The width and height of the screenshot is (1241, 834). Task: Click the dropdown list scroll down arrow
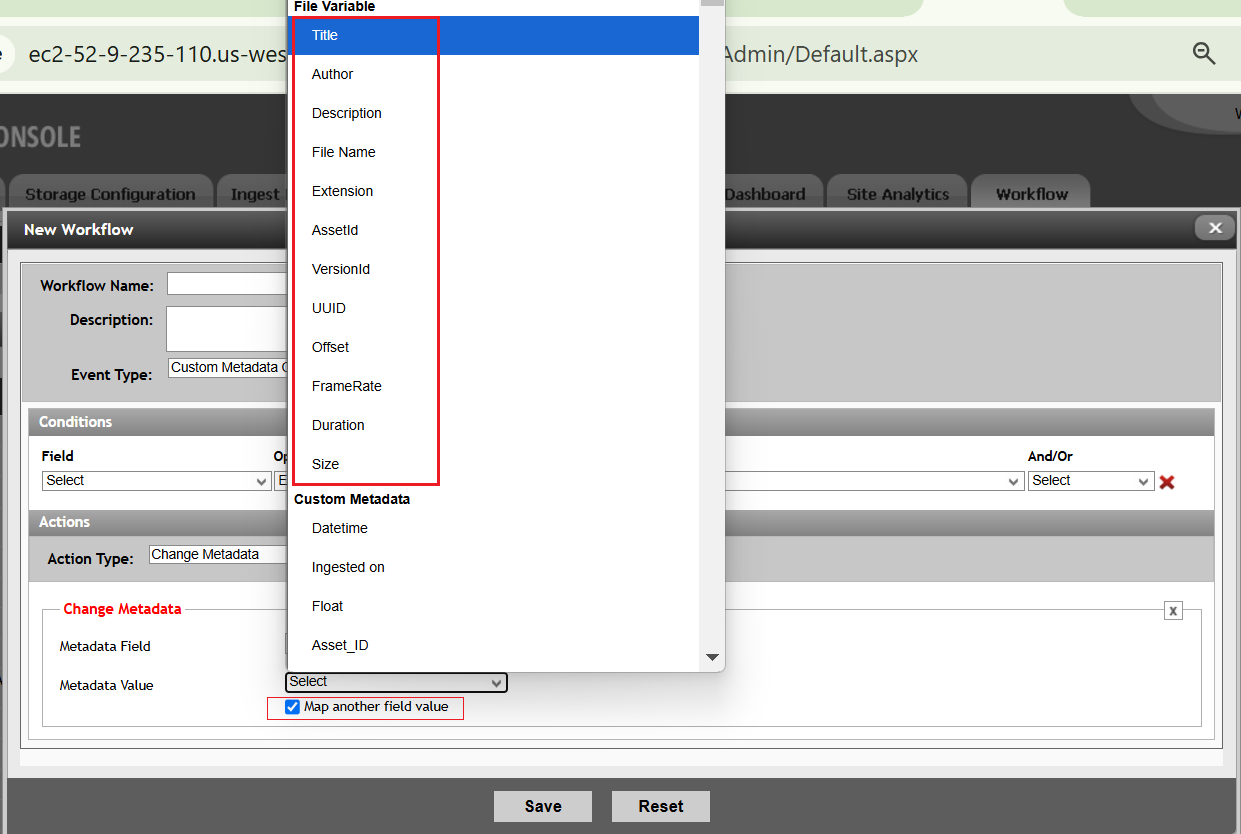tap(712, 657)
